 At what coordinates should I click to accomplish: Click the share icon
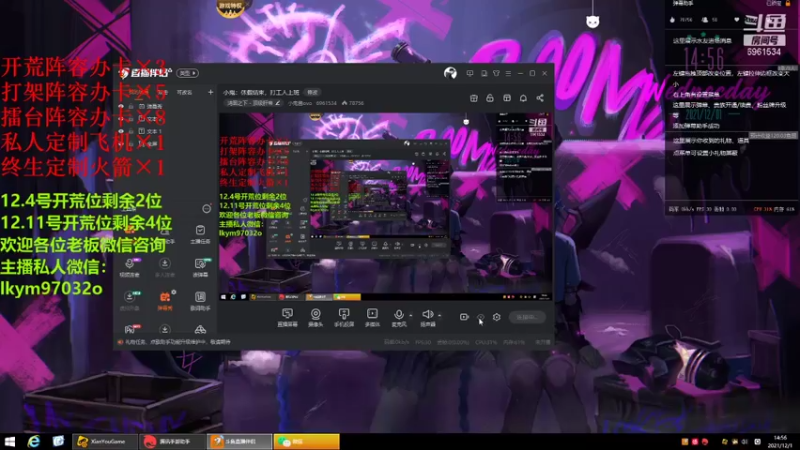pyautogui.click(x=540, y=98)
